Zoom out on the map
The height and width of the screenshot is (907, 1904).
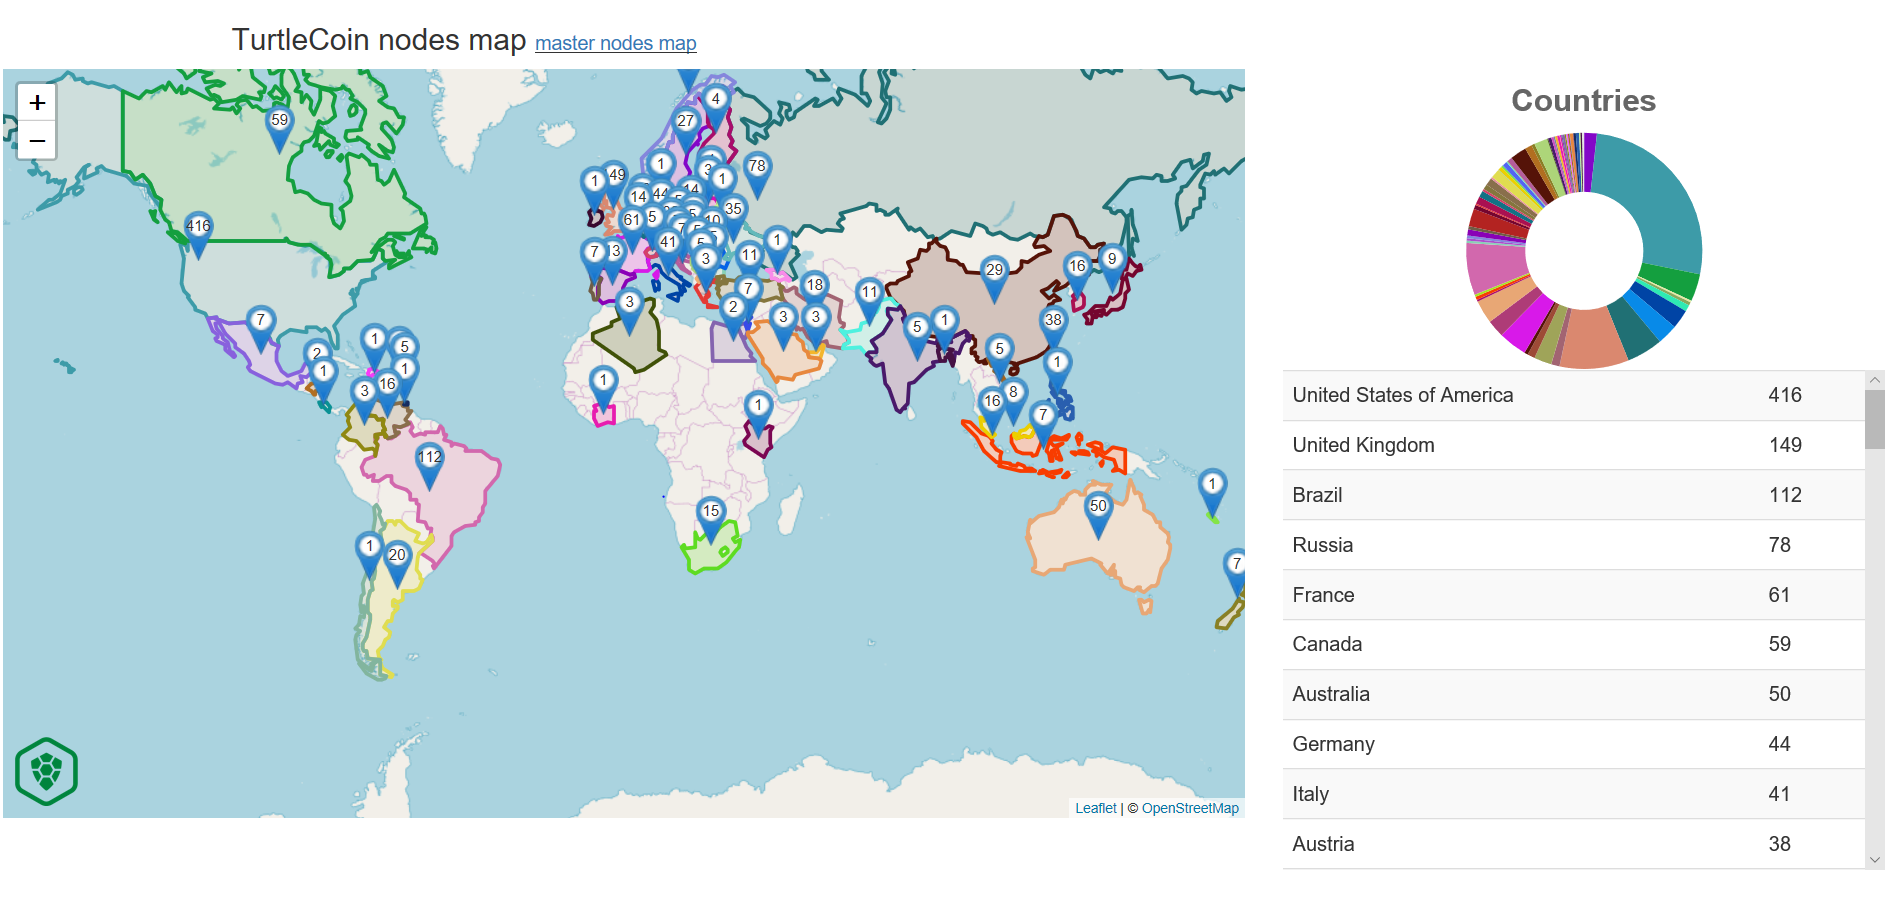pyautogui.click(x=37, y=140)
